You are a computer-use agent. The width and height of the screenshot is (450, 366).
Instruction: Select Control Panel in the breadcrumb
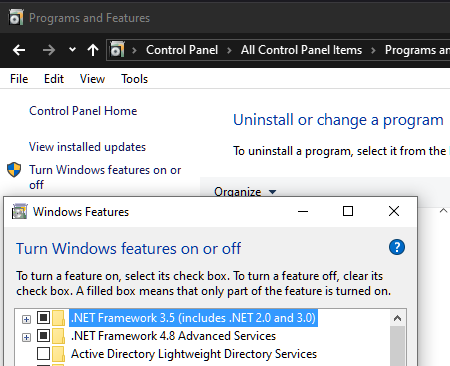(x=182, y=50)
